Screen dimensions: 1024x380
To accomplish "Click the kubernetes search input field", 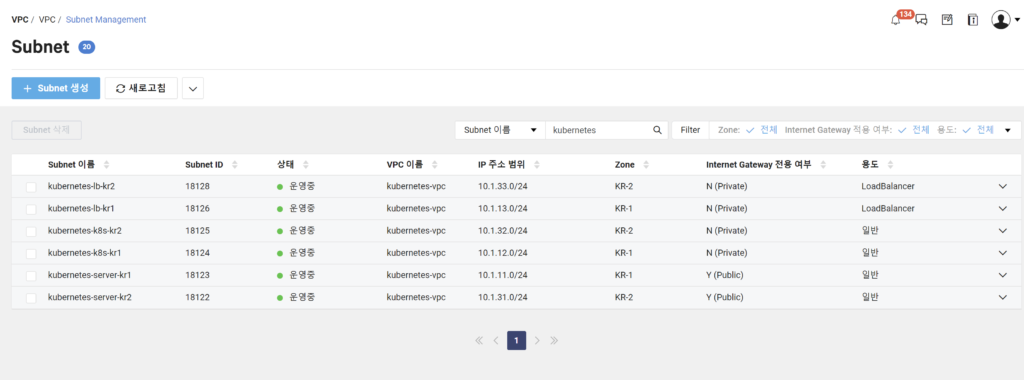I will [x=599, y=130].
